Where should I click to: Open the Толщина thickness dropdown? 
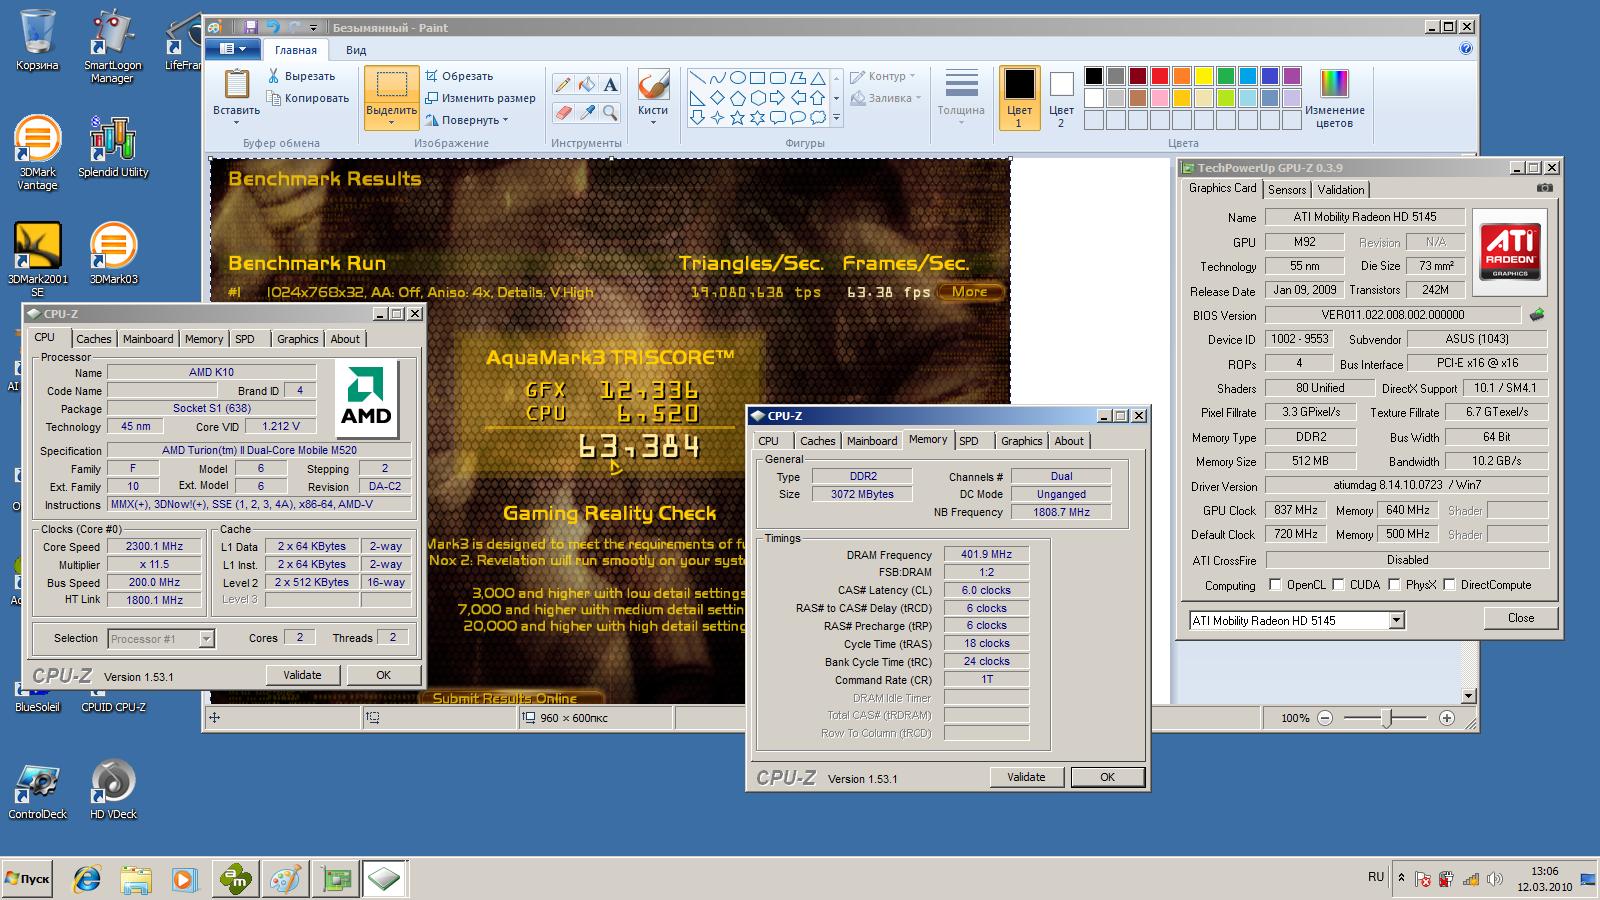click(x=961, y=98)
